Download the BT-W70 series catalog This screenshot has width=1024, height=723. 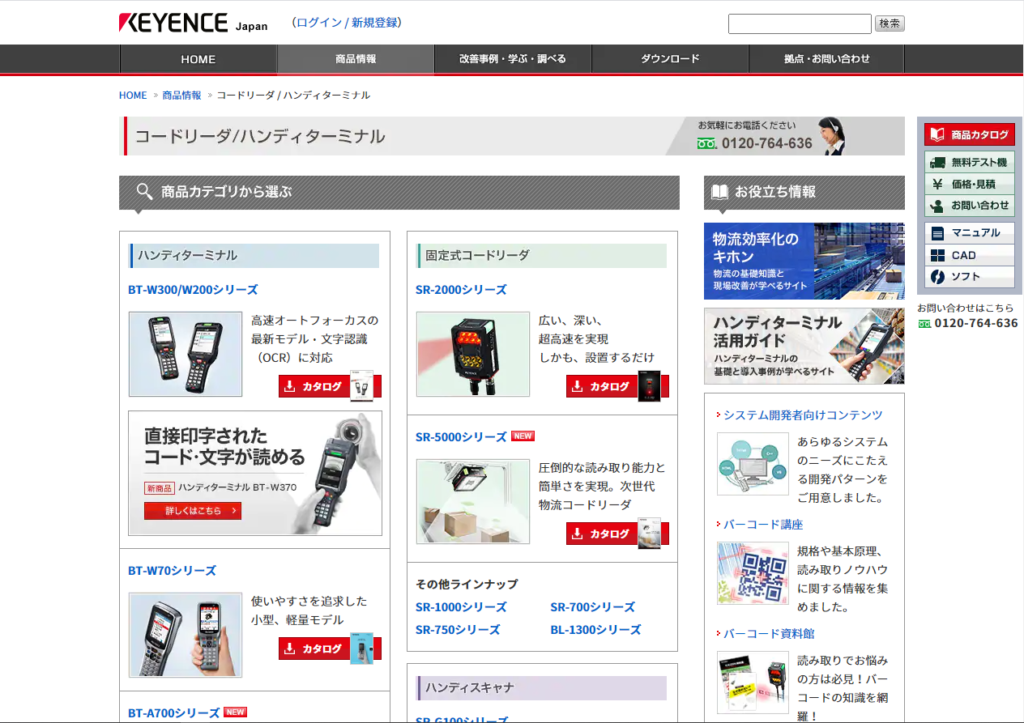point(330,649)
